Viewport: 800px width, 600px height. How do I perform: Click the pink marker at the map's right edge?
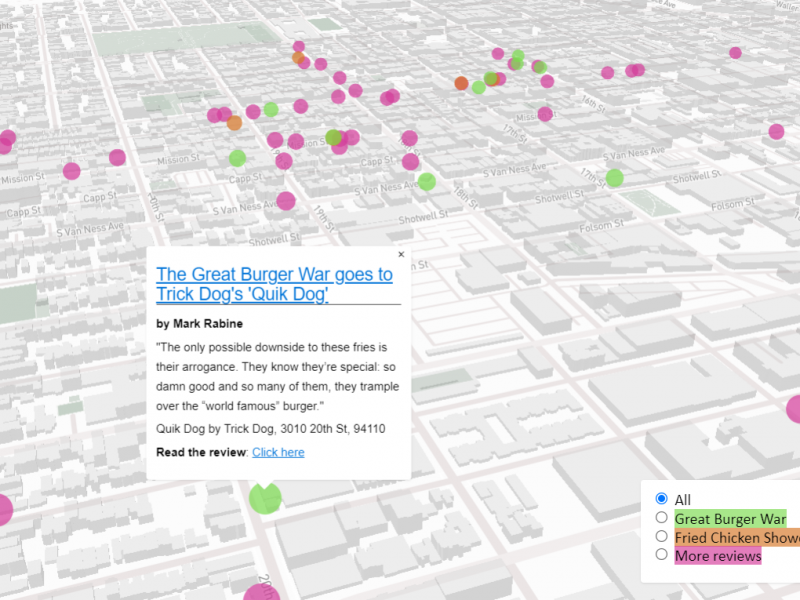778,131
